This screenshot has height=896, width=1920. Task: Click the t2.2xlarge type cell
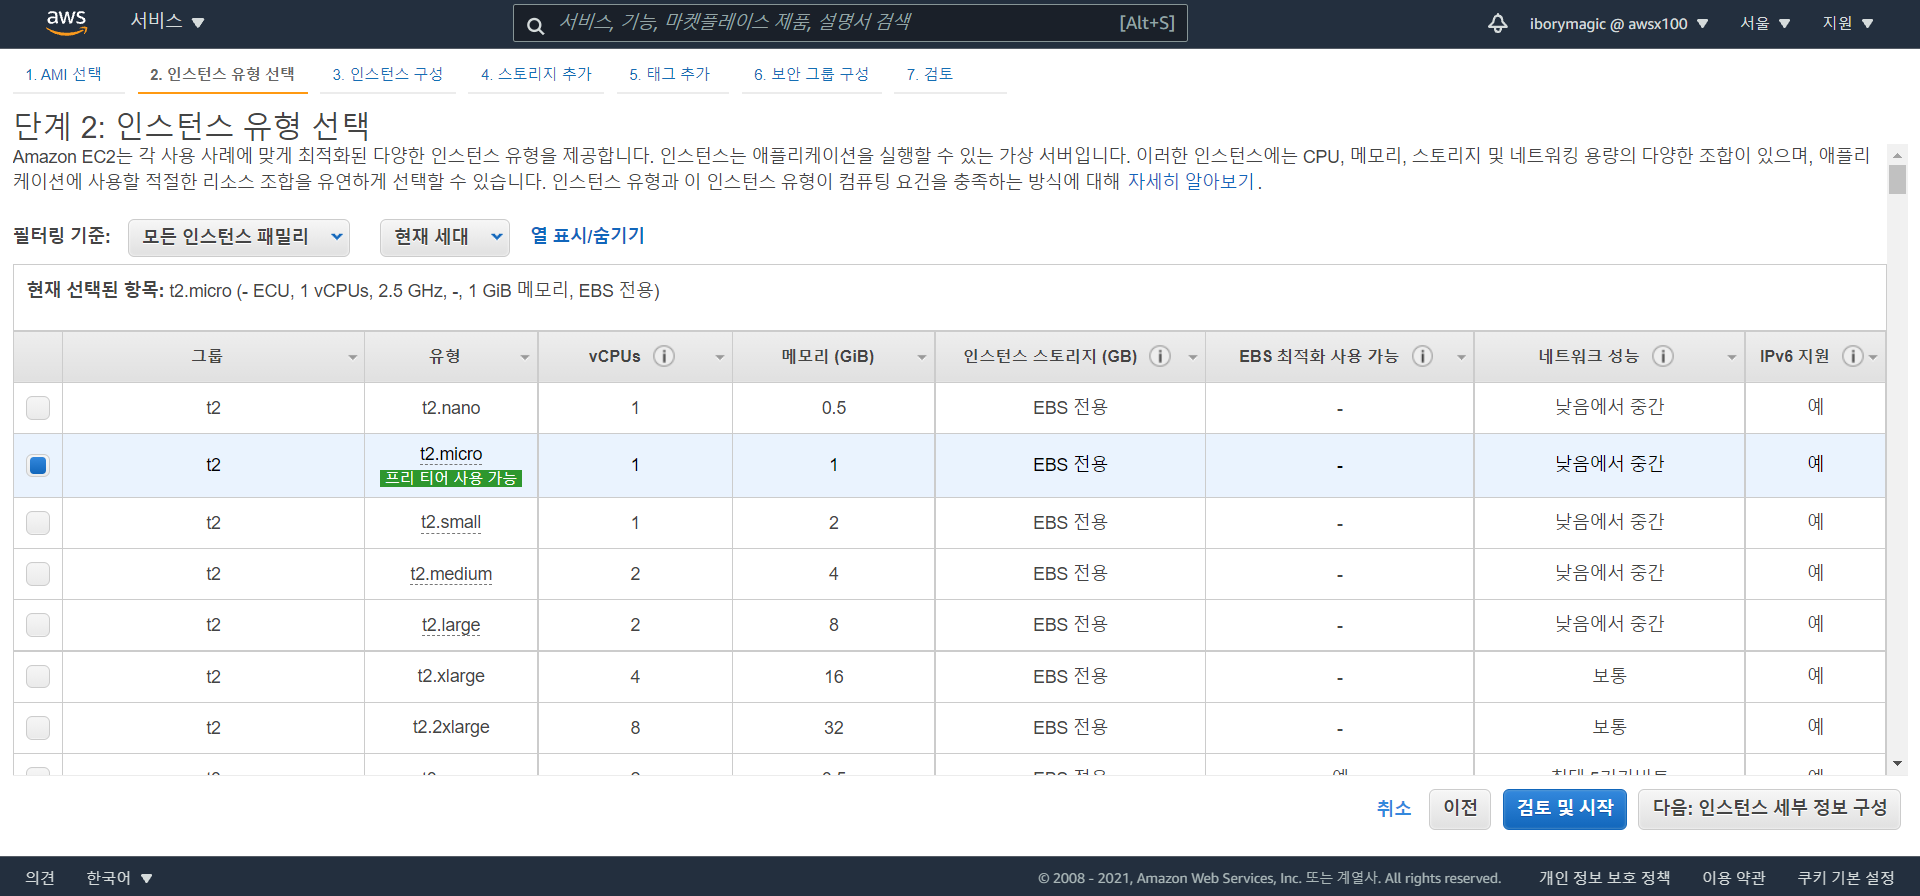[451, 728]
